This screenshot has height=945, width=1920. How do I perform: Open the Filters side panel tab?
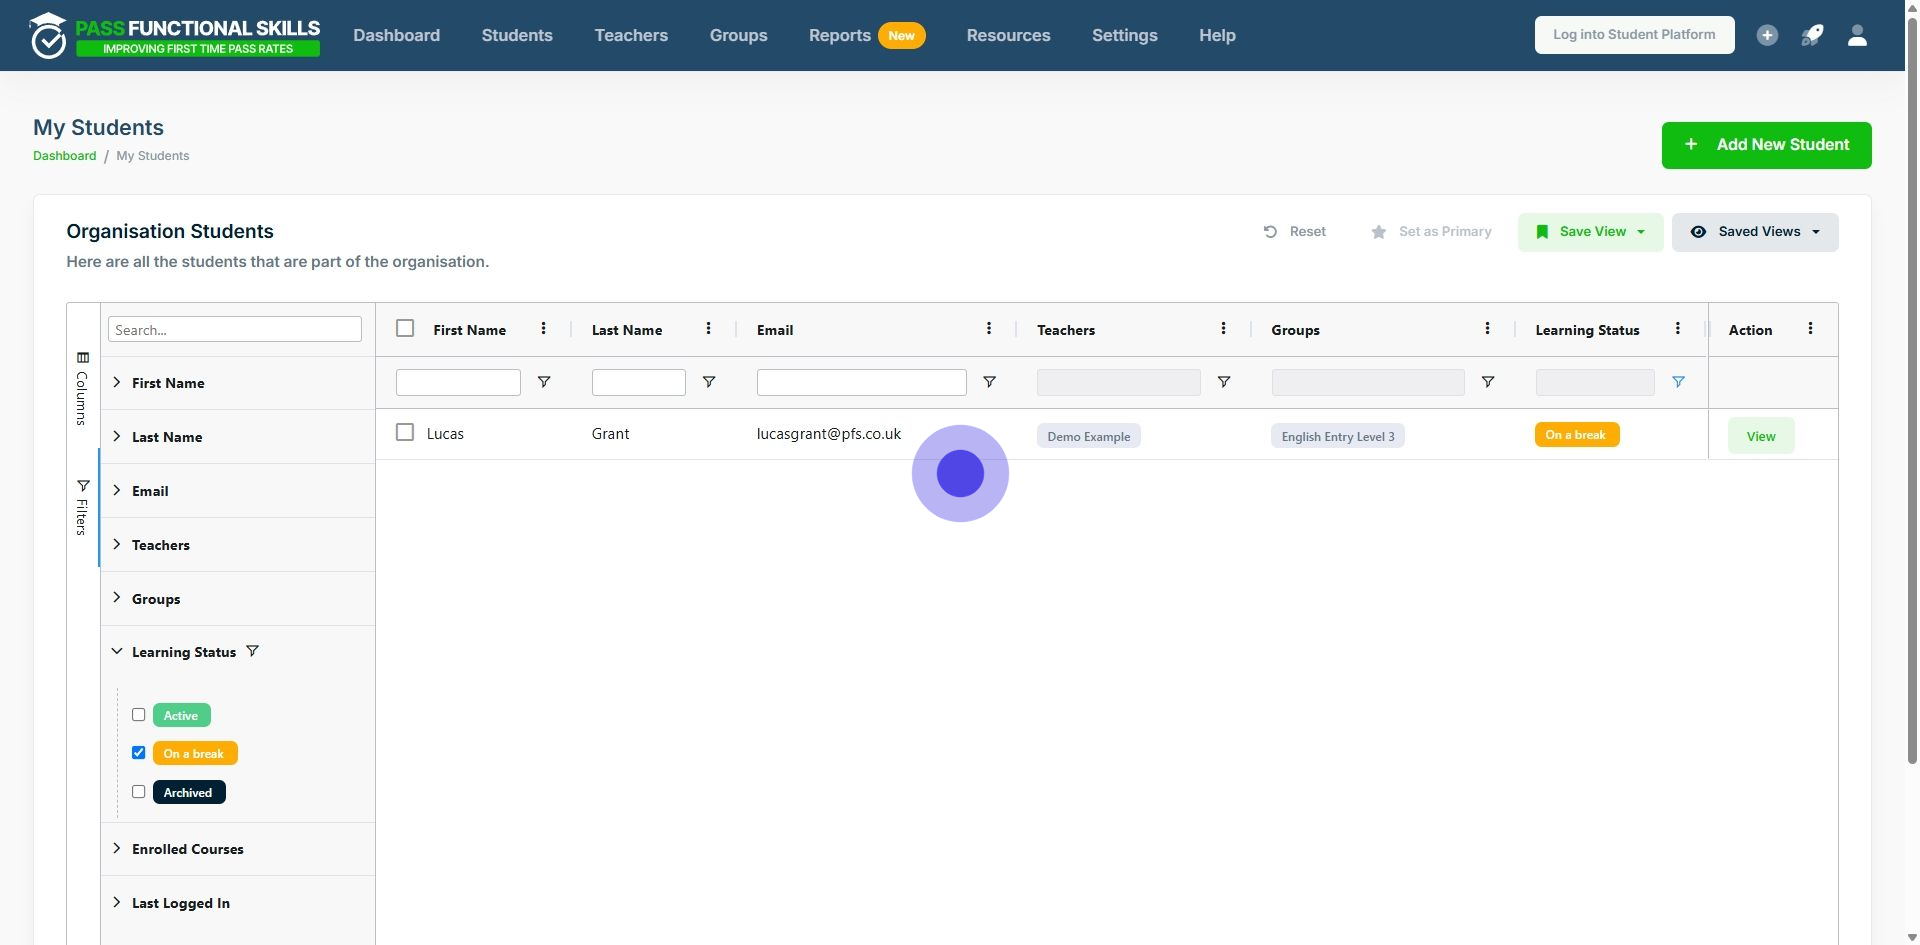coord(82,507)
